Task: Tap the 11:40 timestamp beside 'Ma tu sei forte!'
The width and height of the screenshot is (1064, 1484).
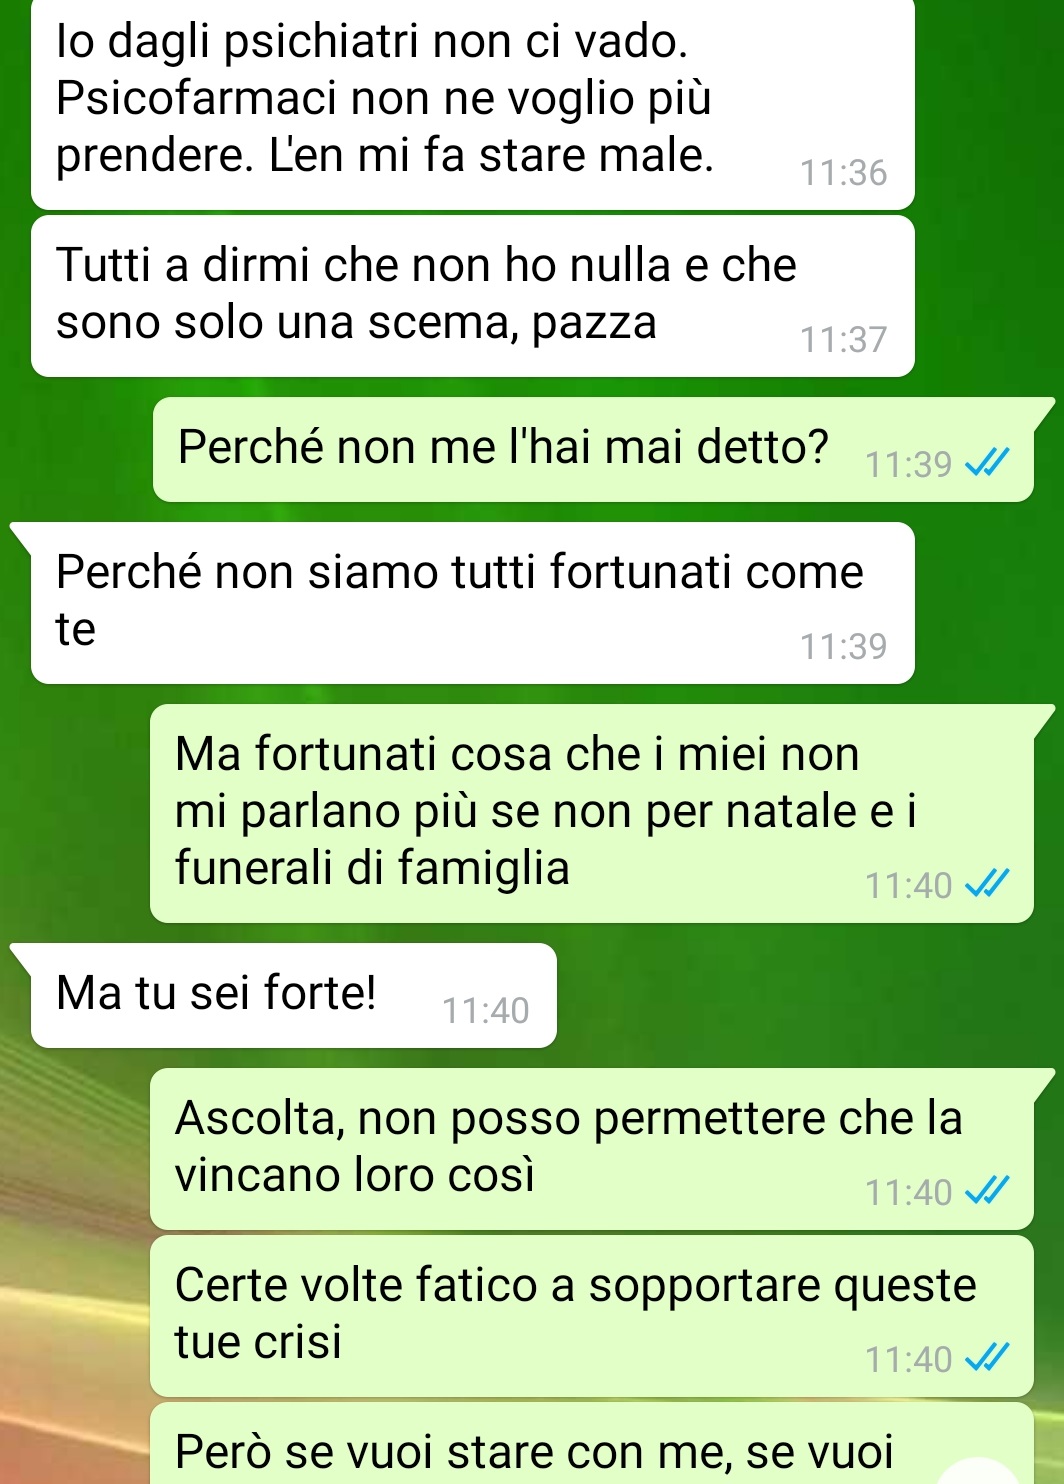Action: (485, 1011)
